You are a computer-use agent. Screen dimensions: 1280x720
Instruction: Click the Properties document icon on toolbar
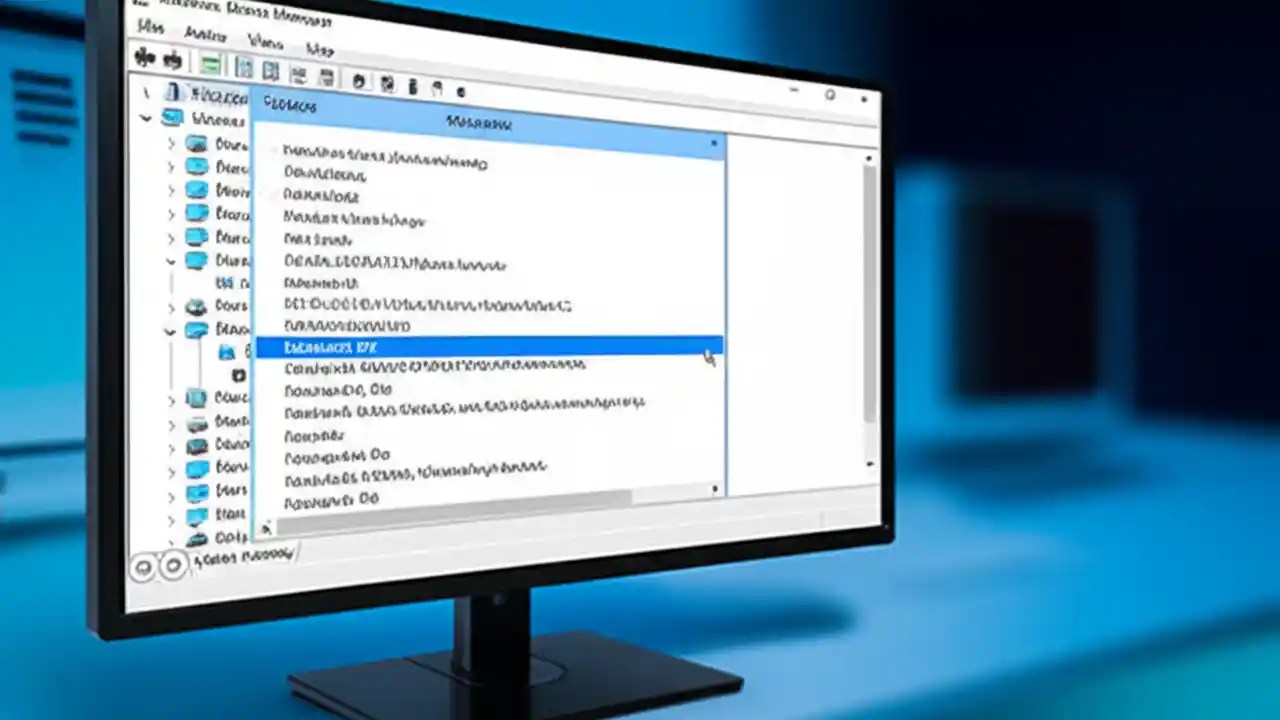[244, 66]
